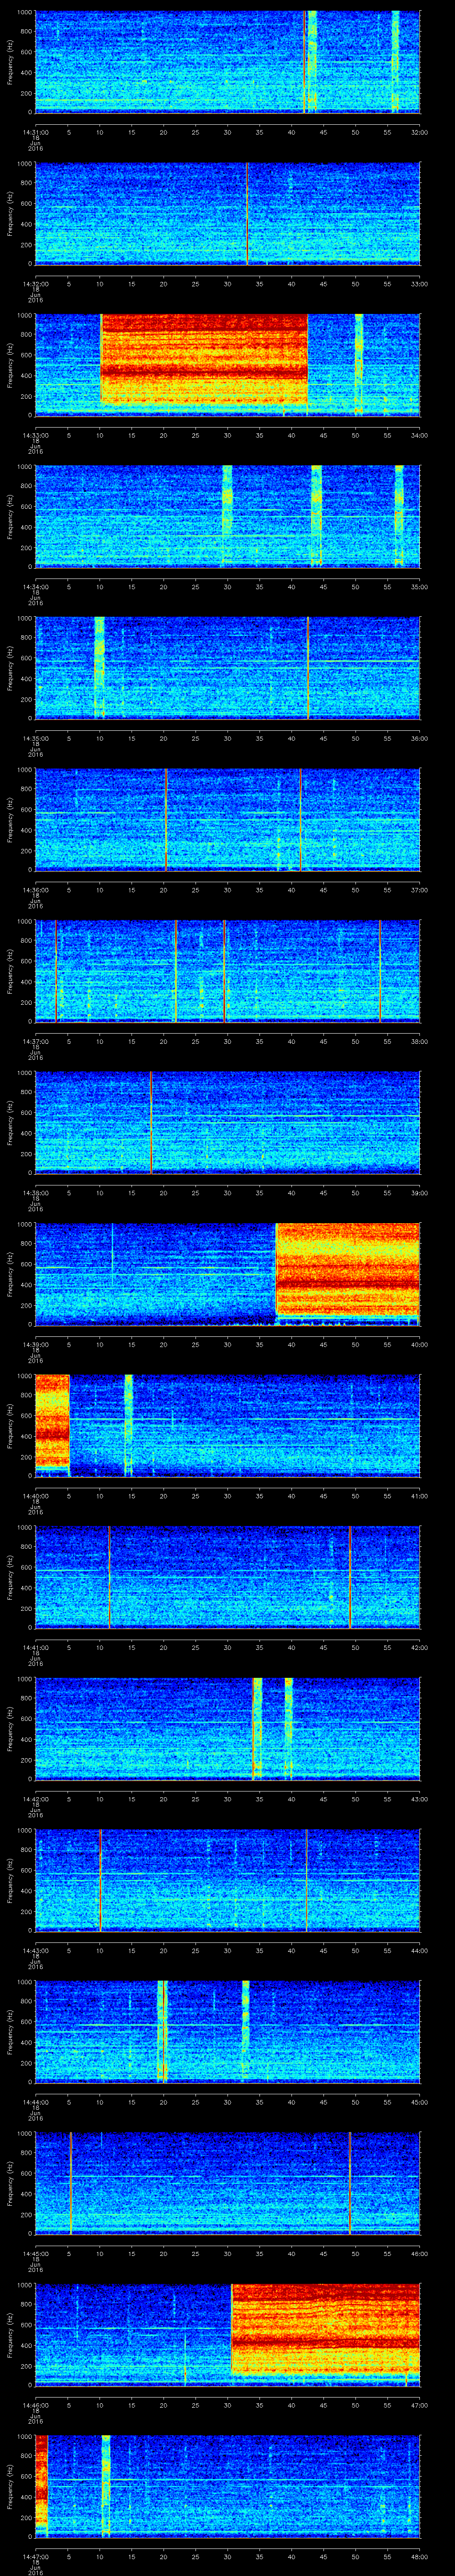The image size is (455, 2576).
Task: Click the green band near 15 seconds in 14:40 spectrogram
Action: (128, 1425)
